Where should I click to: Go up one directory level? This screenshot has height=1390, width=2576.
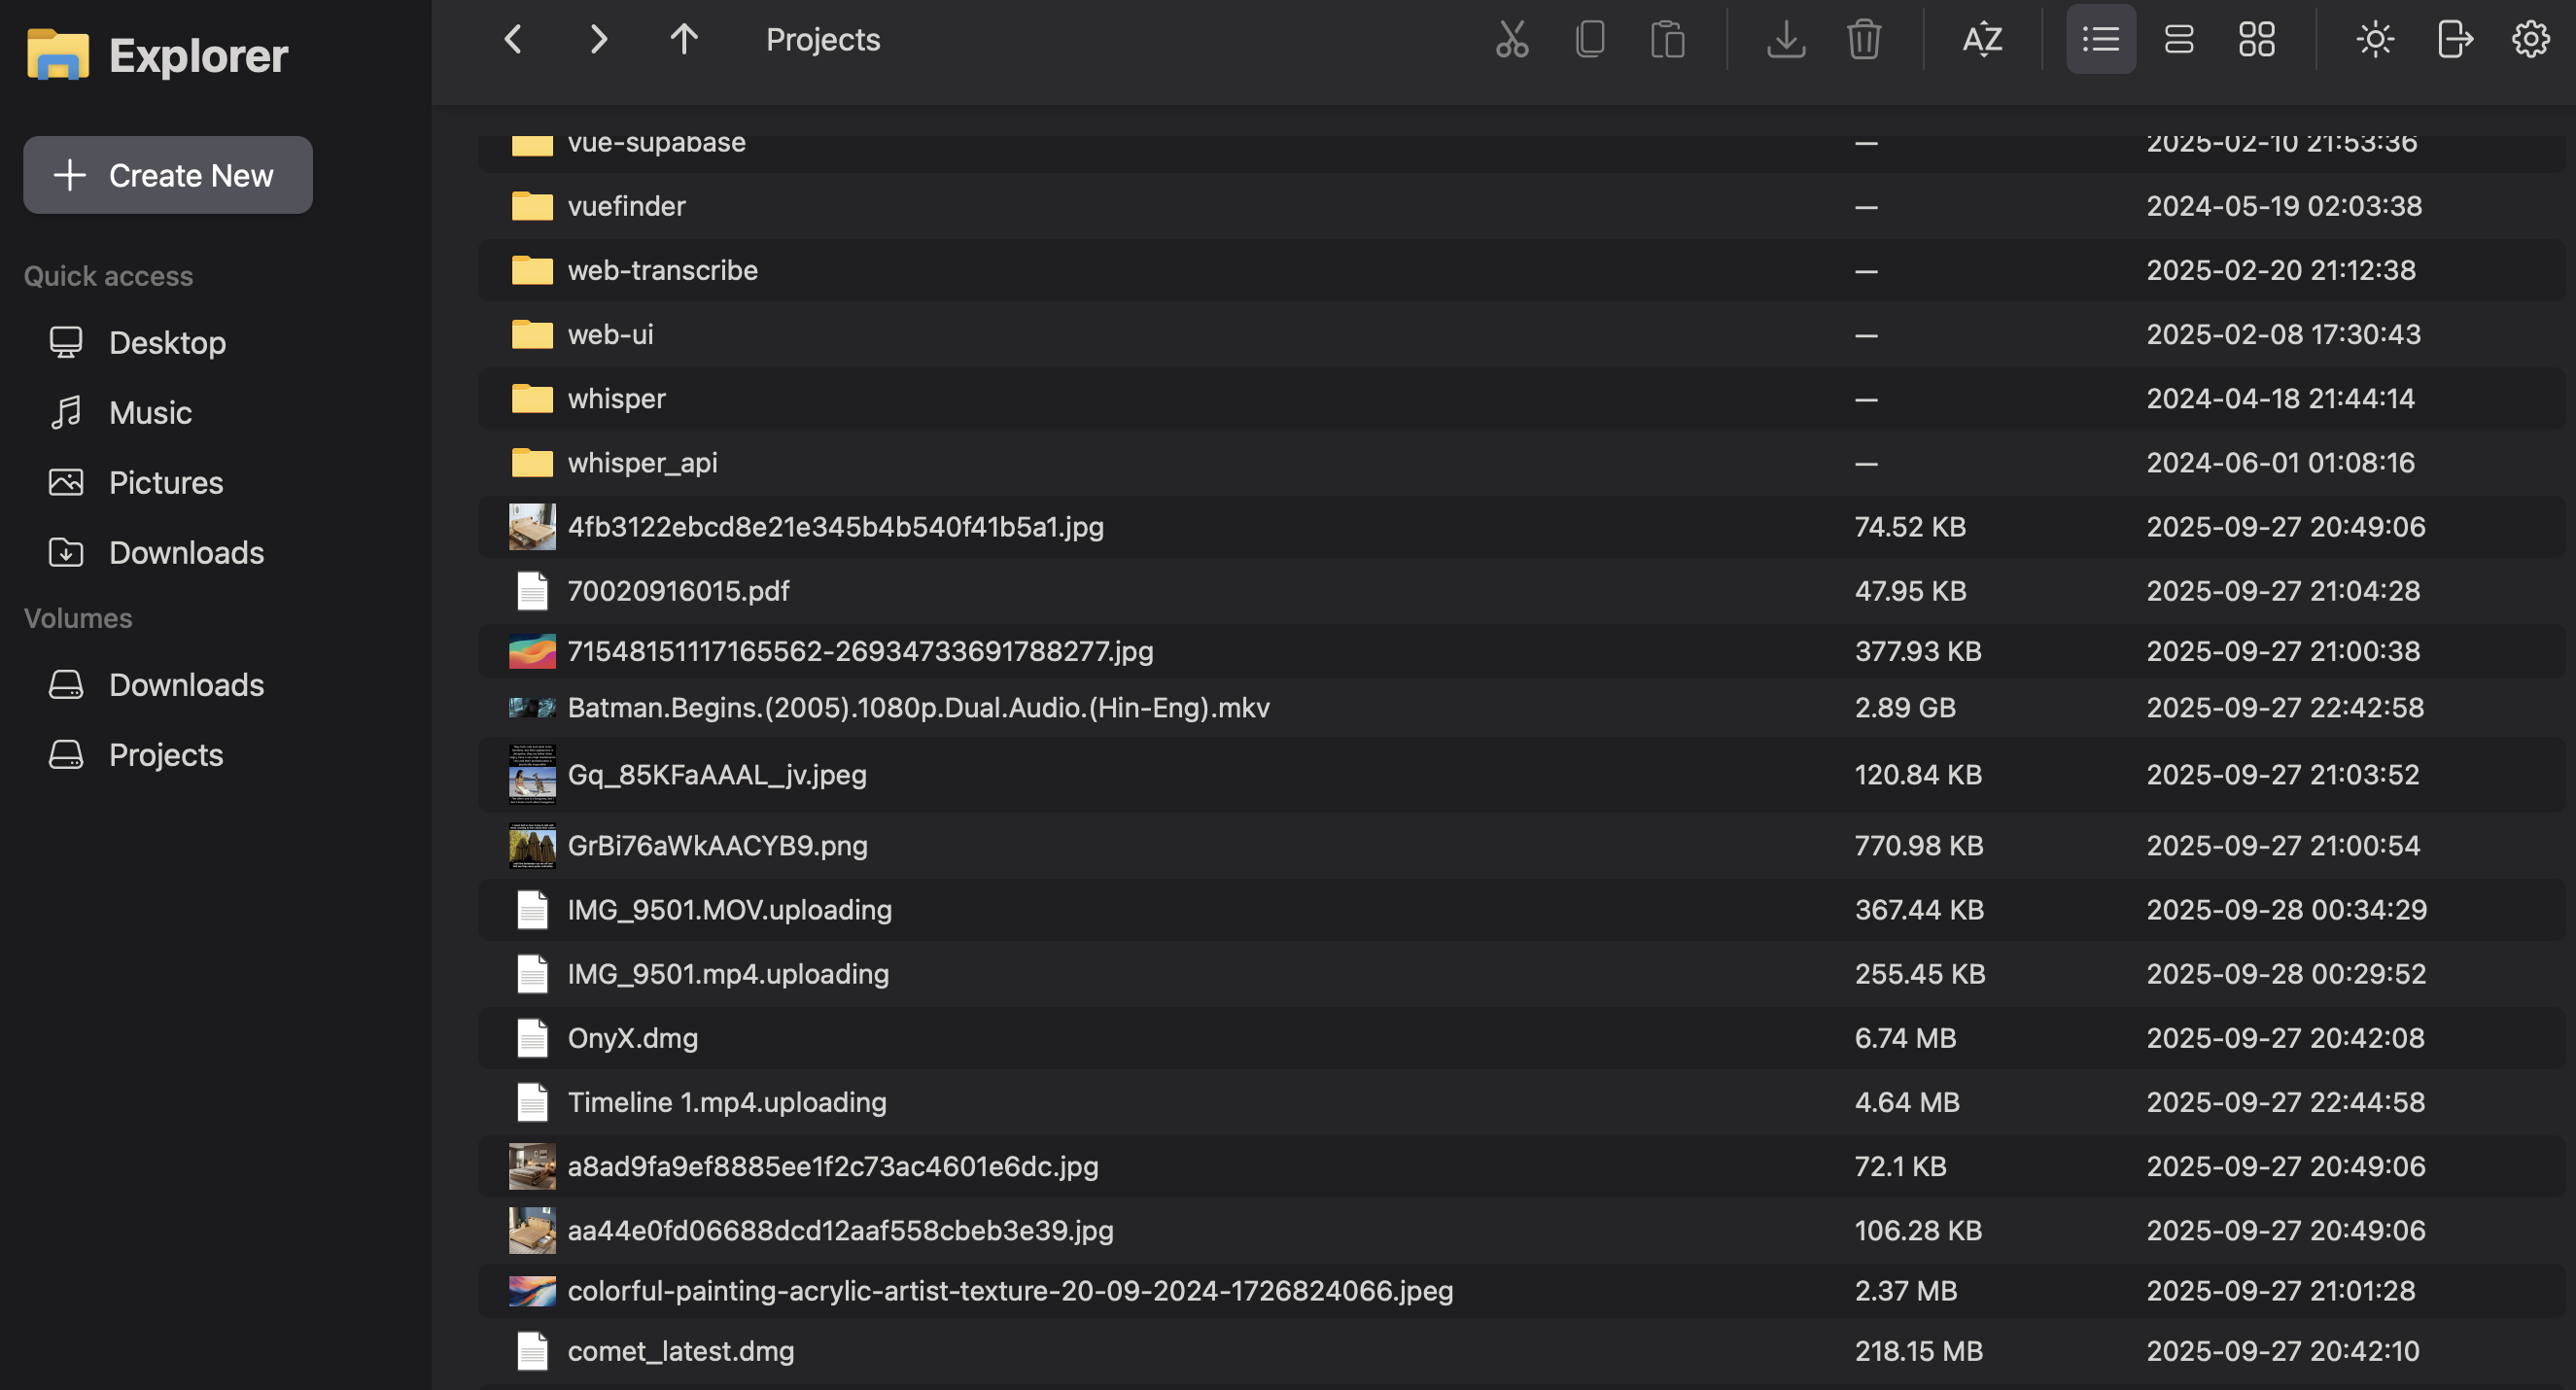point(683,39)
